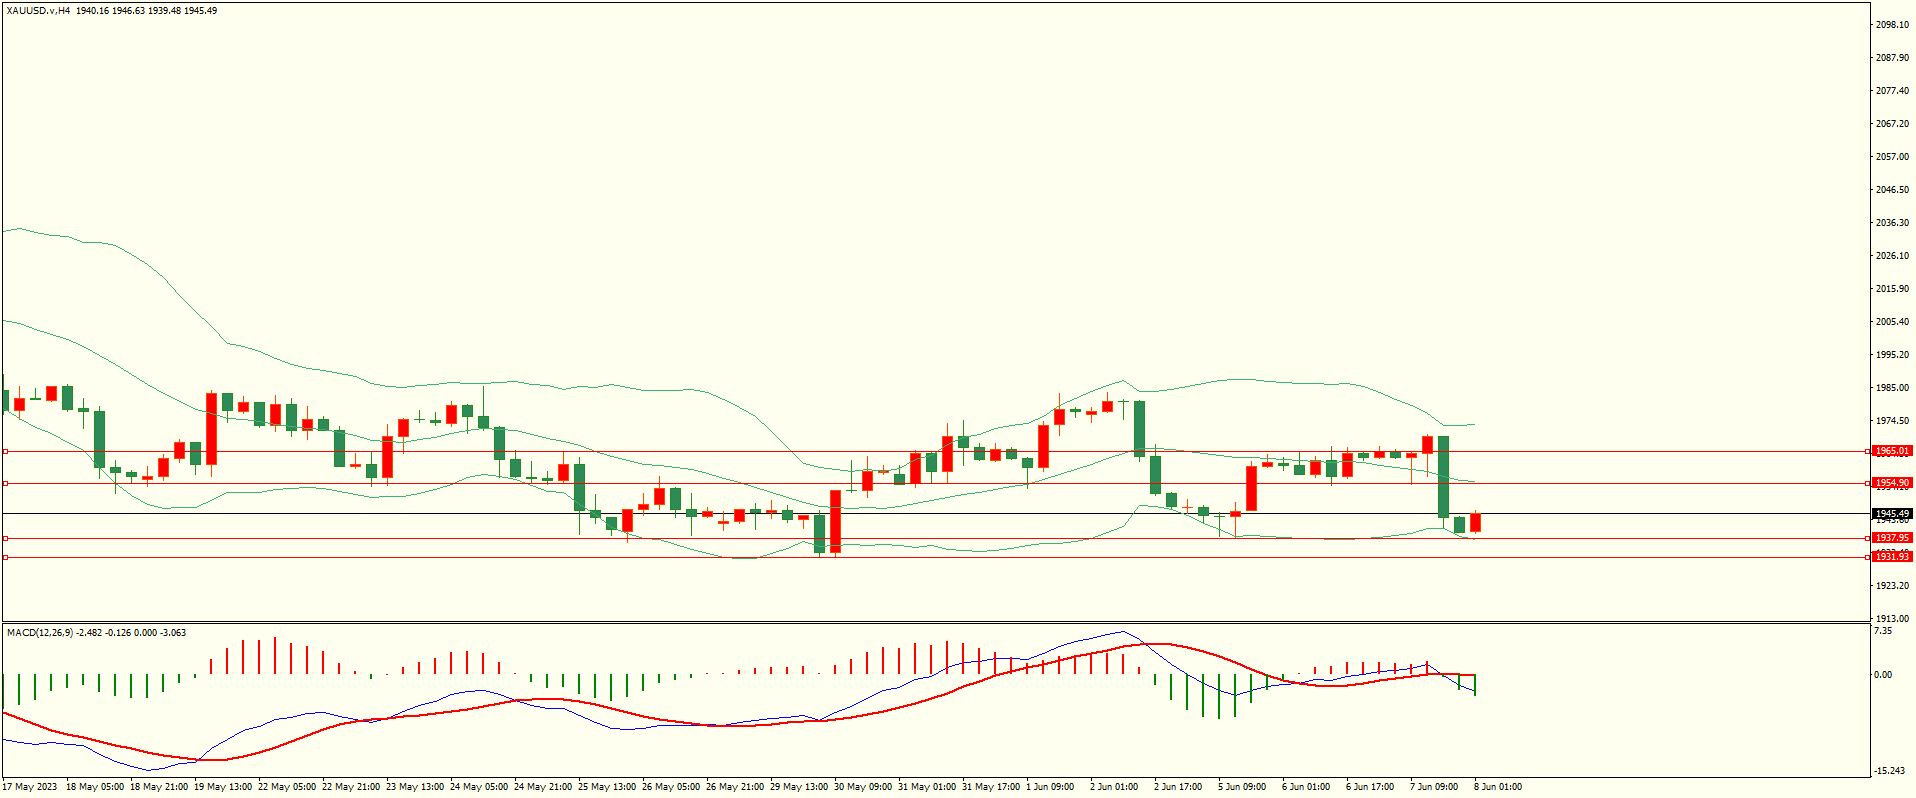Click the 0.00 level on MACD scale
1916x798 pixels.
pos(1882,675)
